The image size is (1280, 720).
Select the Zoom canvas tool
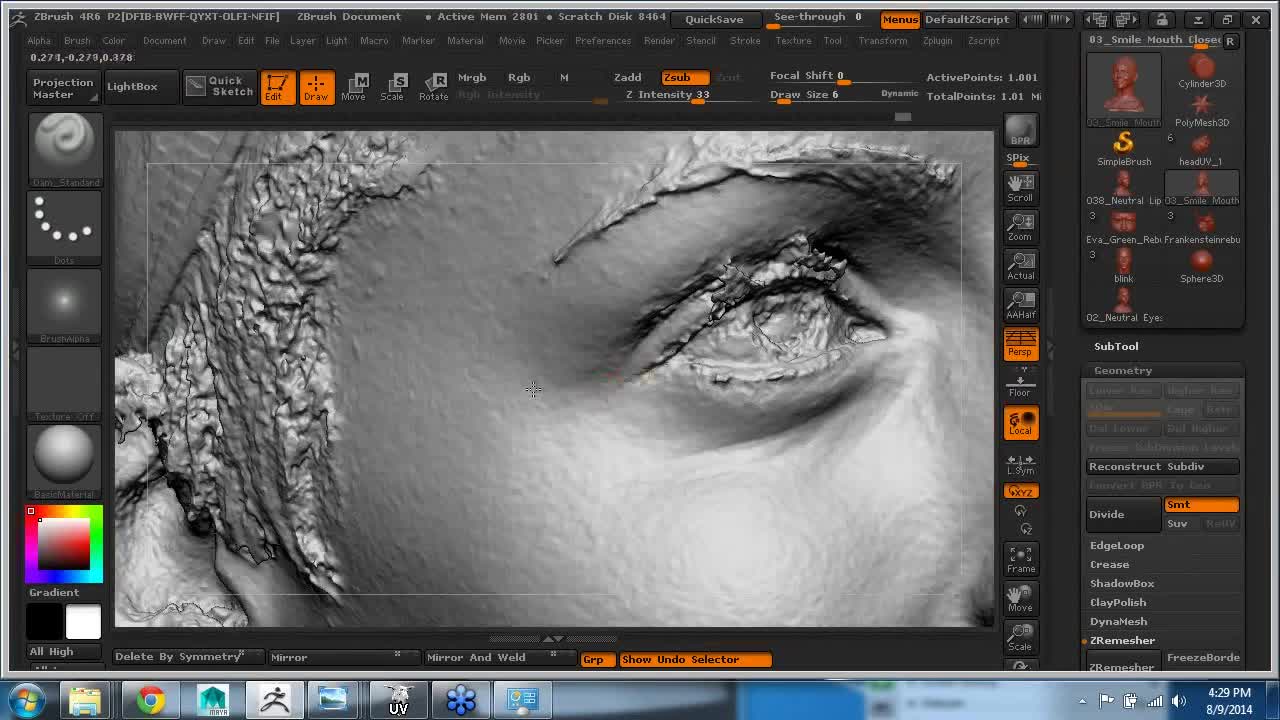pyautogui.click(x=1020, y=227)
